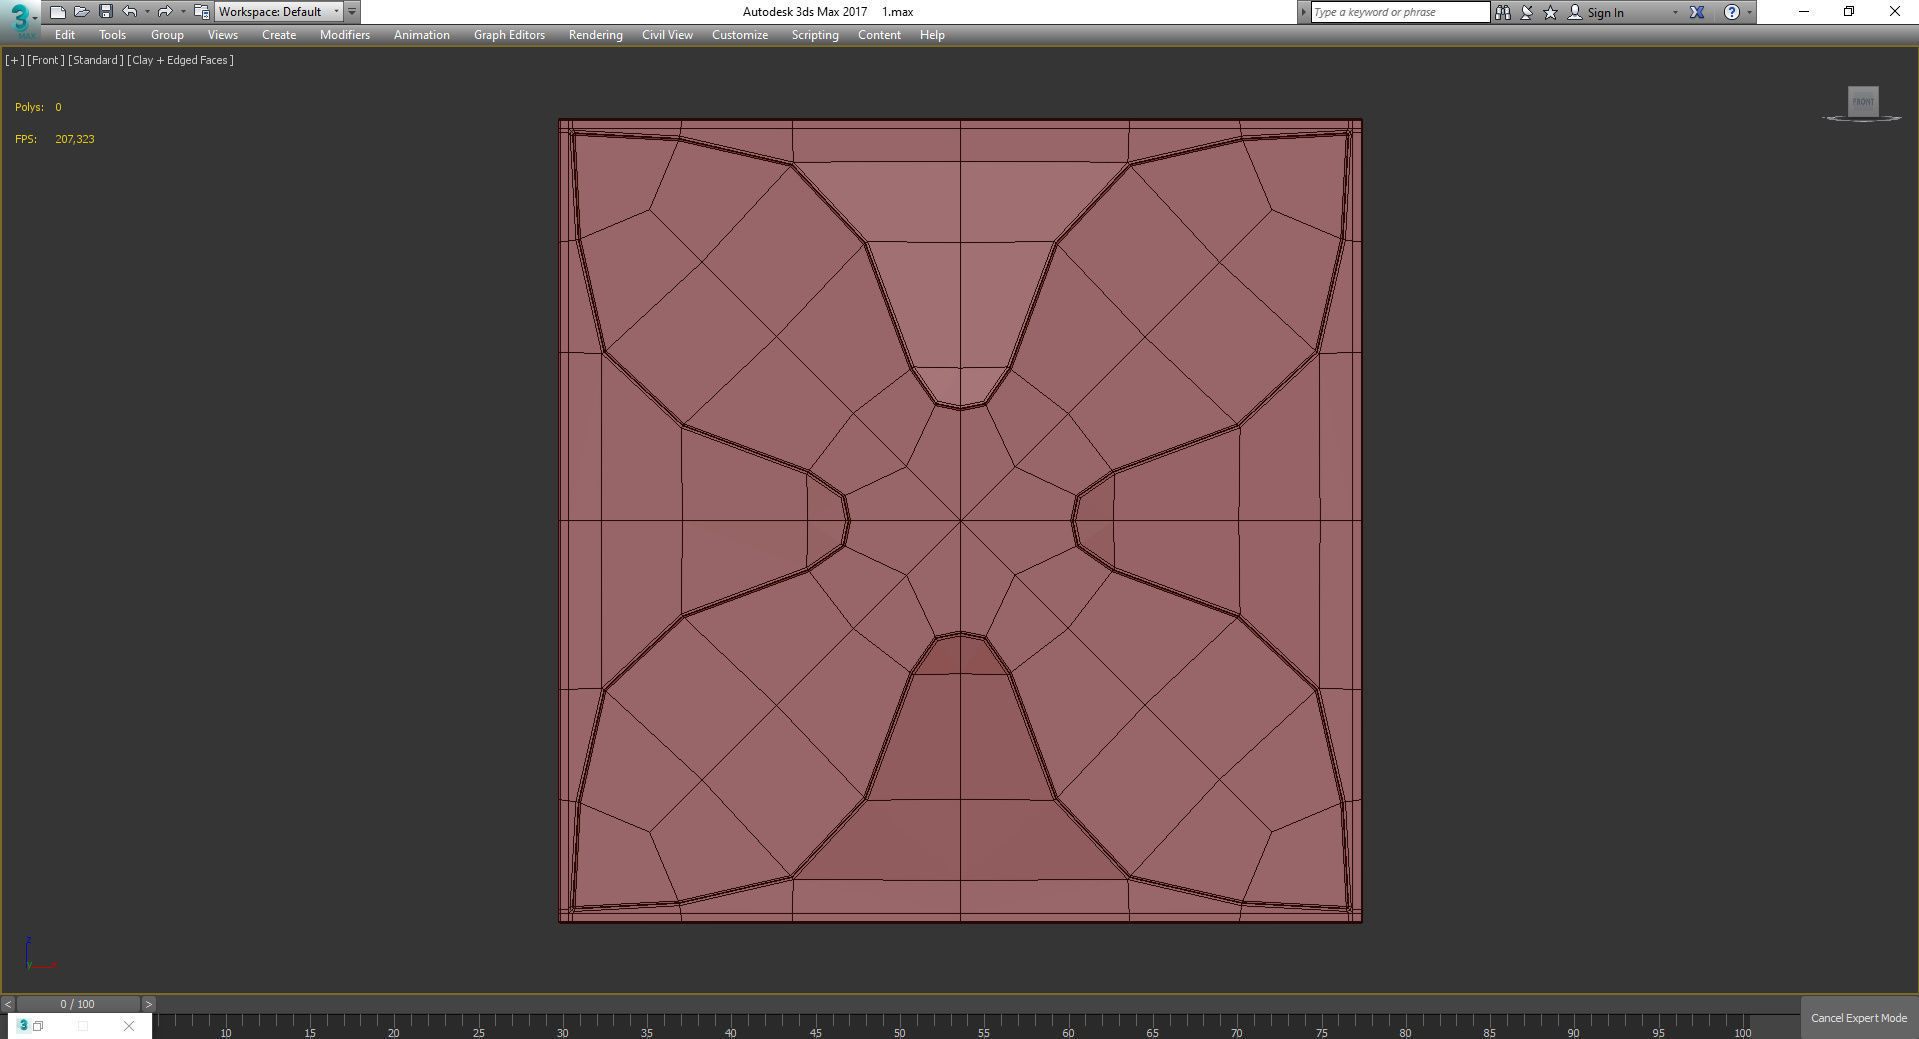Image resolution: width=1919 pixels, height=1039 pixels.
Task: Open the Animation menu
Action: click(x=422, y=35)
